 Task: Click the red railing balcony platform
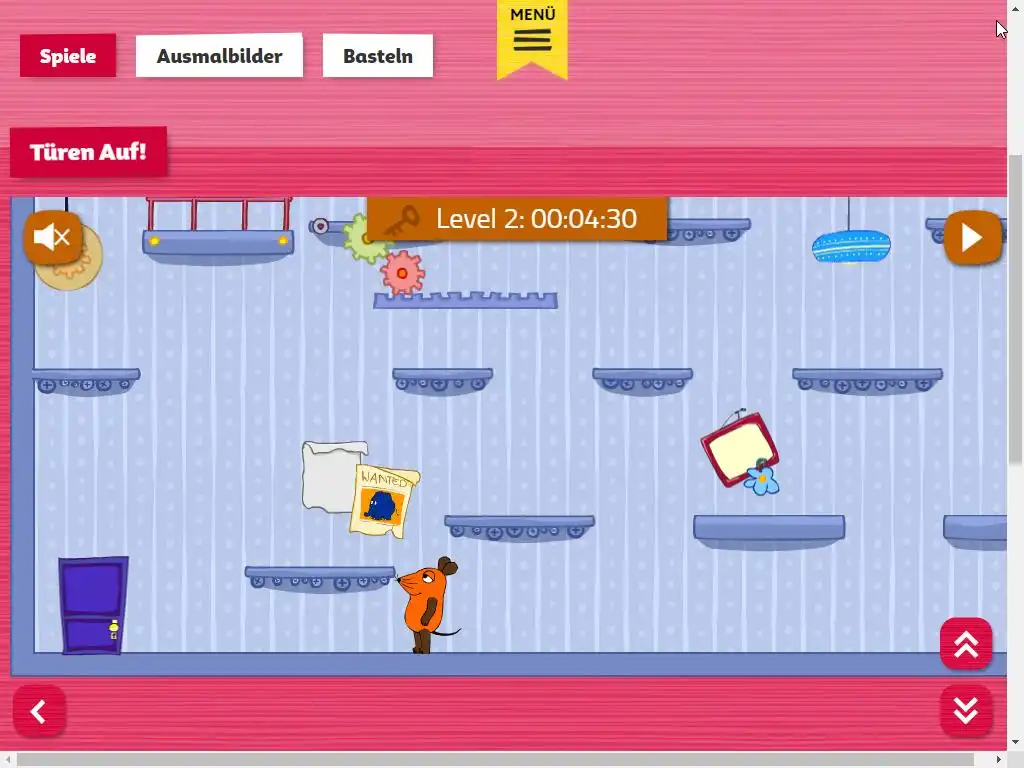(218, 230)
